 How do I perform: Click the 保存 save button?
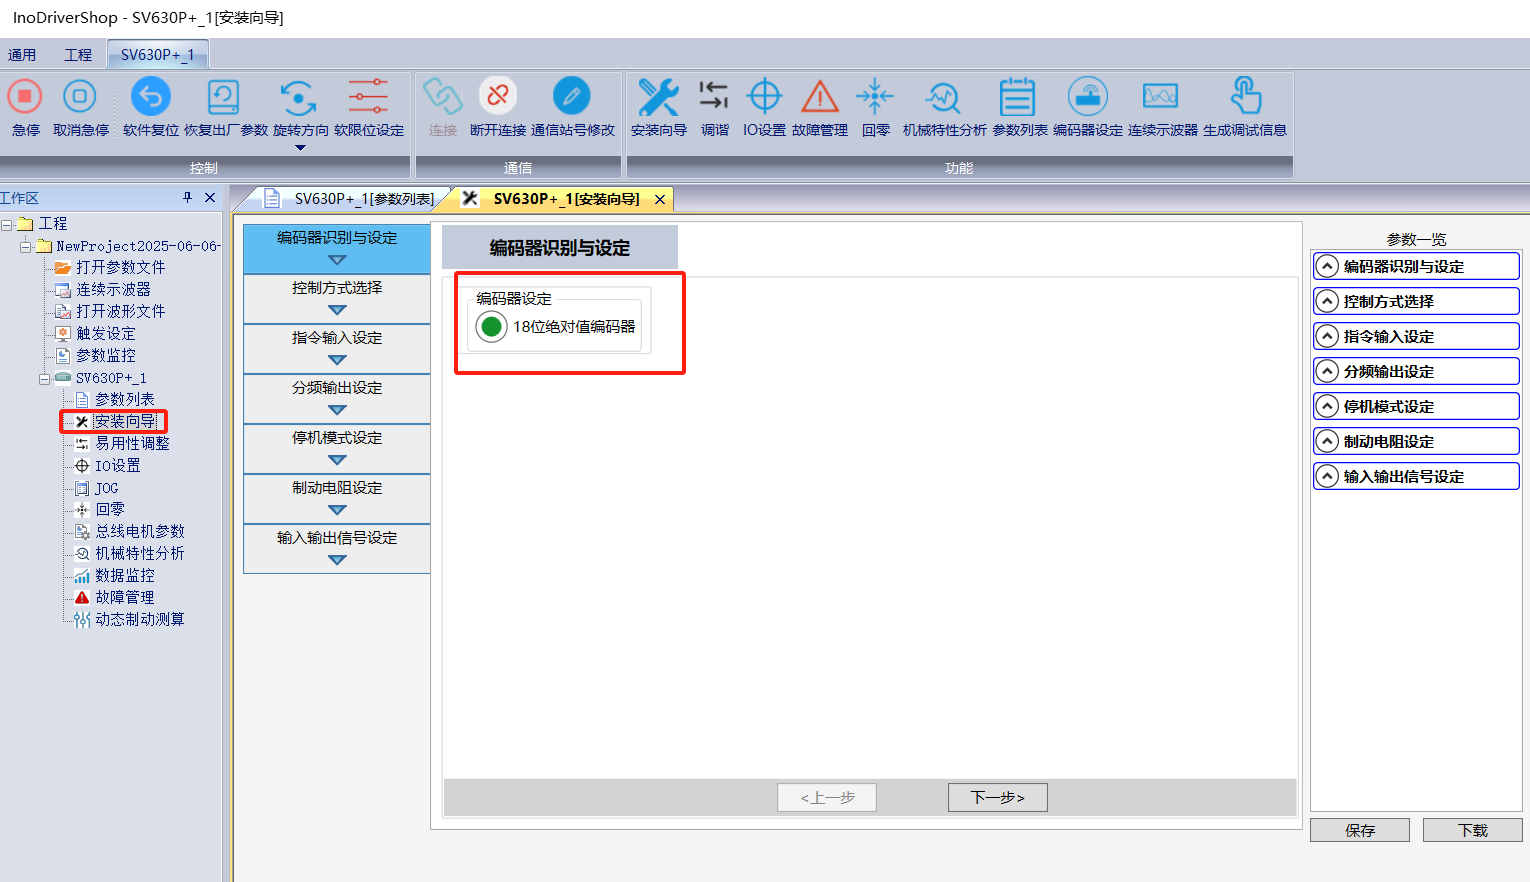pyautogui.click(x=1359, y=830)
